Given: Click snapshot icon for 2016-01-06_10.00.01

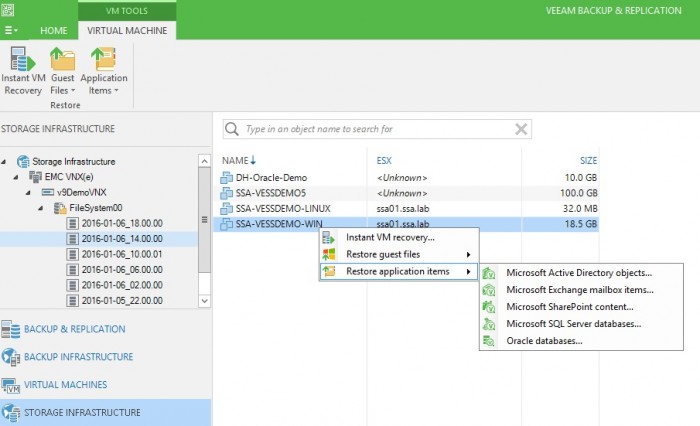Looking at the screenshot, I should tap(72, 254).
